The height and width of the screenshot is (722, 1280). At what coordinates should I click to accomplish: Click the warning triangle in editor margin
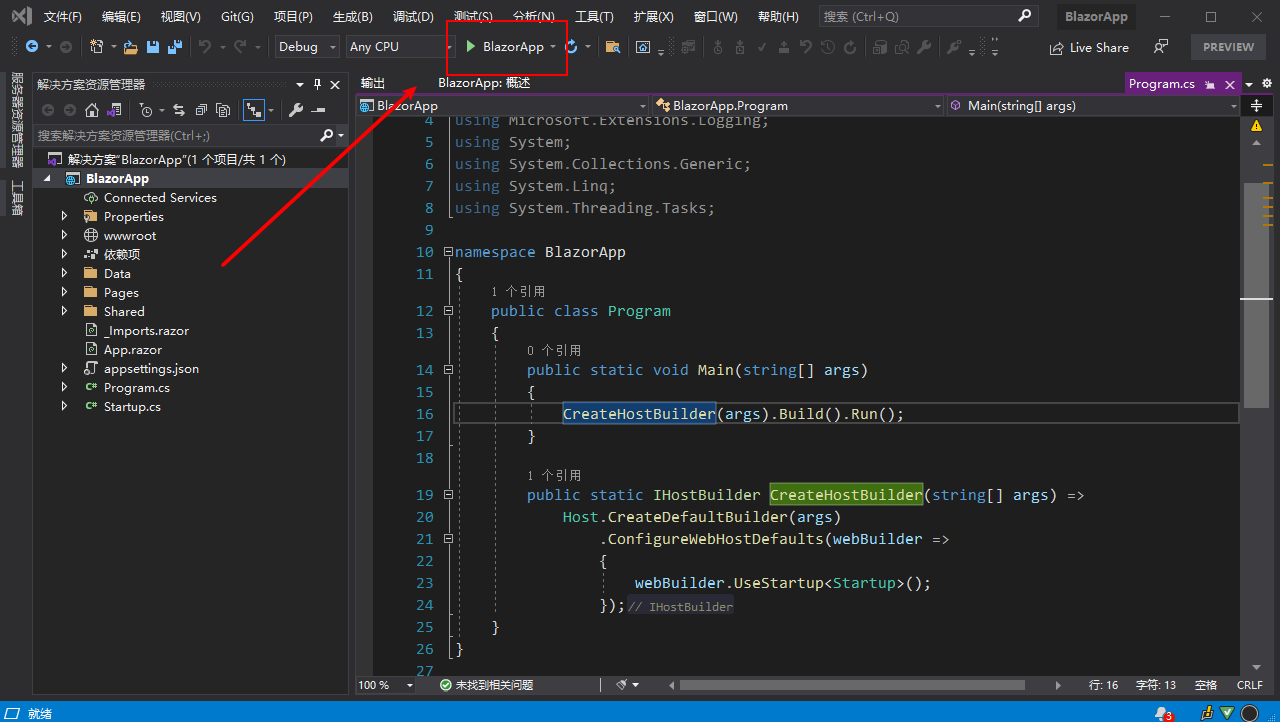click(x=1257, y=126)
